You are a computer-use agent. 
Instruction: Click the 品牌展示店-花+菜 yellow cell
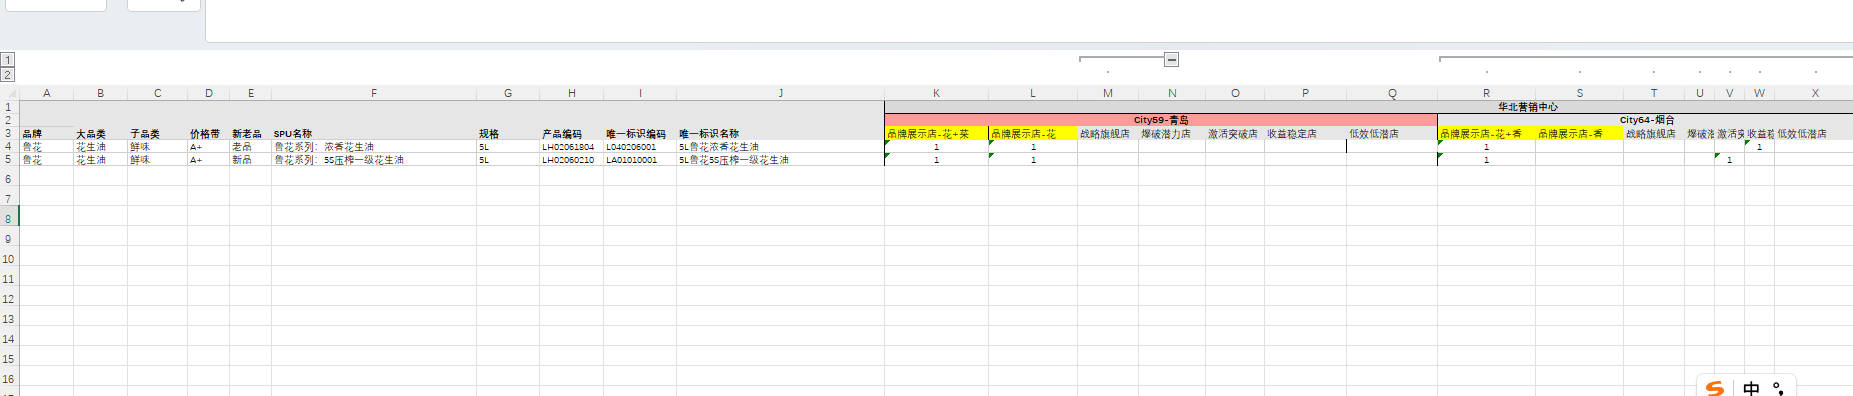[x=936, y=133]
